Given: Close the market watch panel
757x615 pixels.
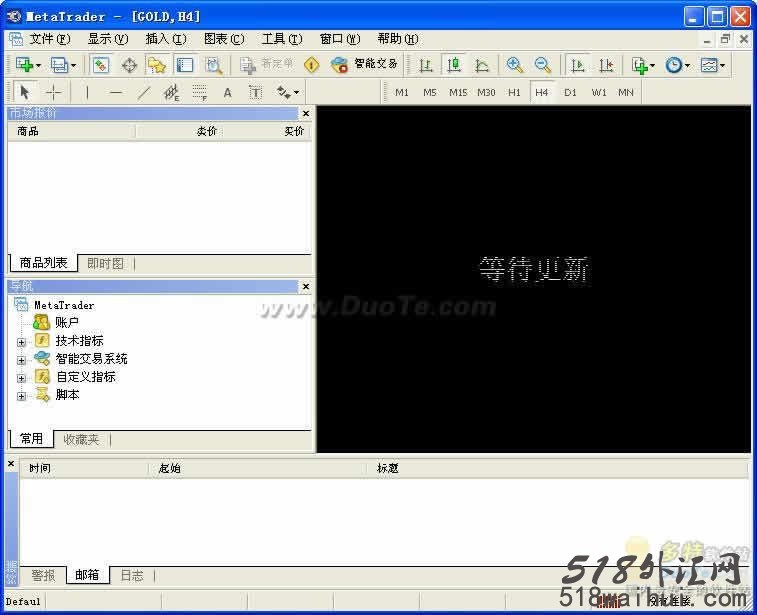Looking at the screenshot, I should [x=306, y=113].
